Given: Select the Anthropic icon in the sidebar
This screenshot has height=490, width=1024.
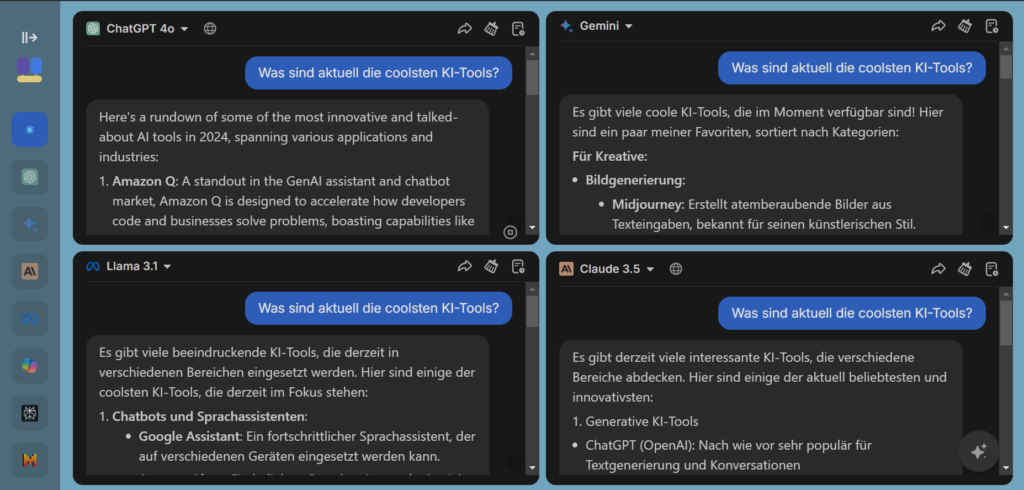Looking at the screenshot, I should [x=30, y=270].
